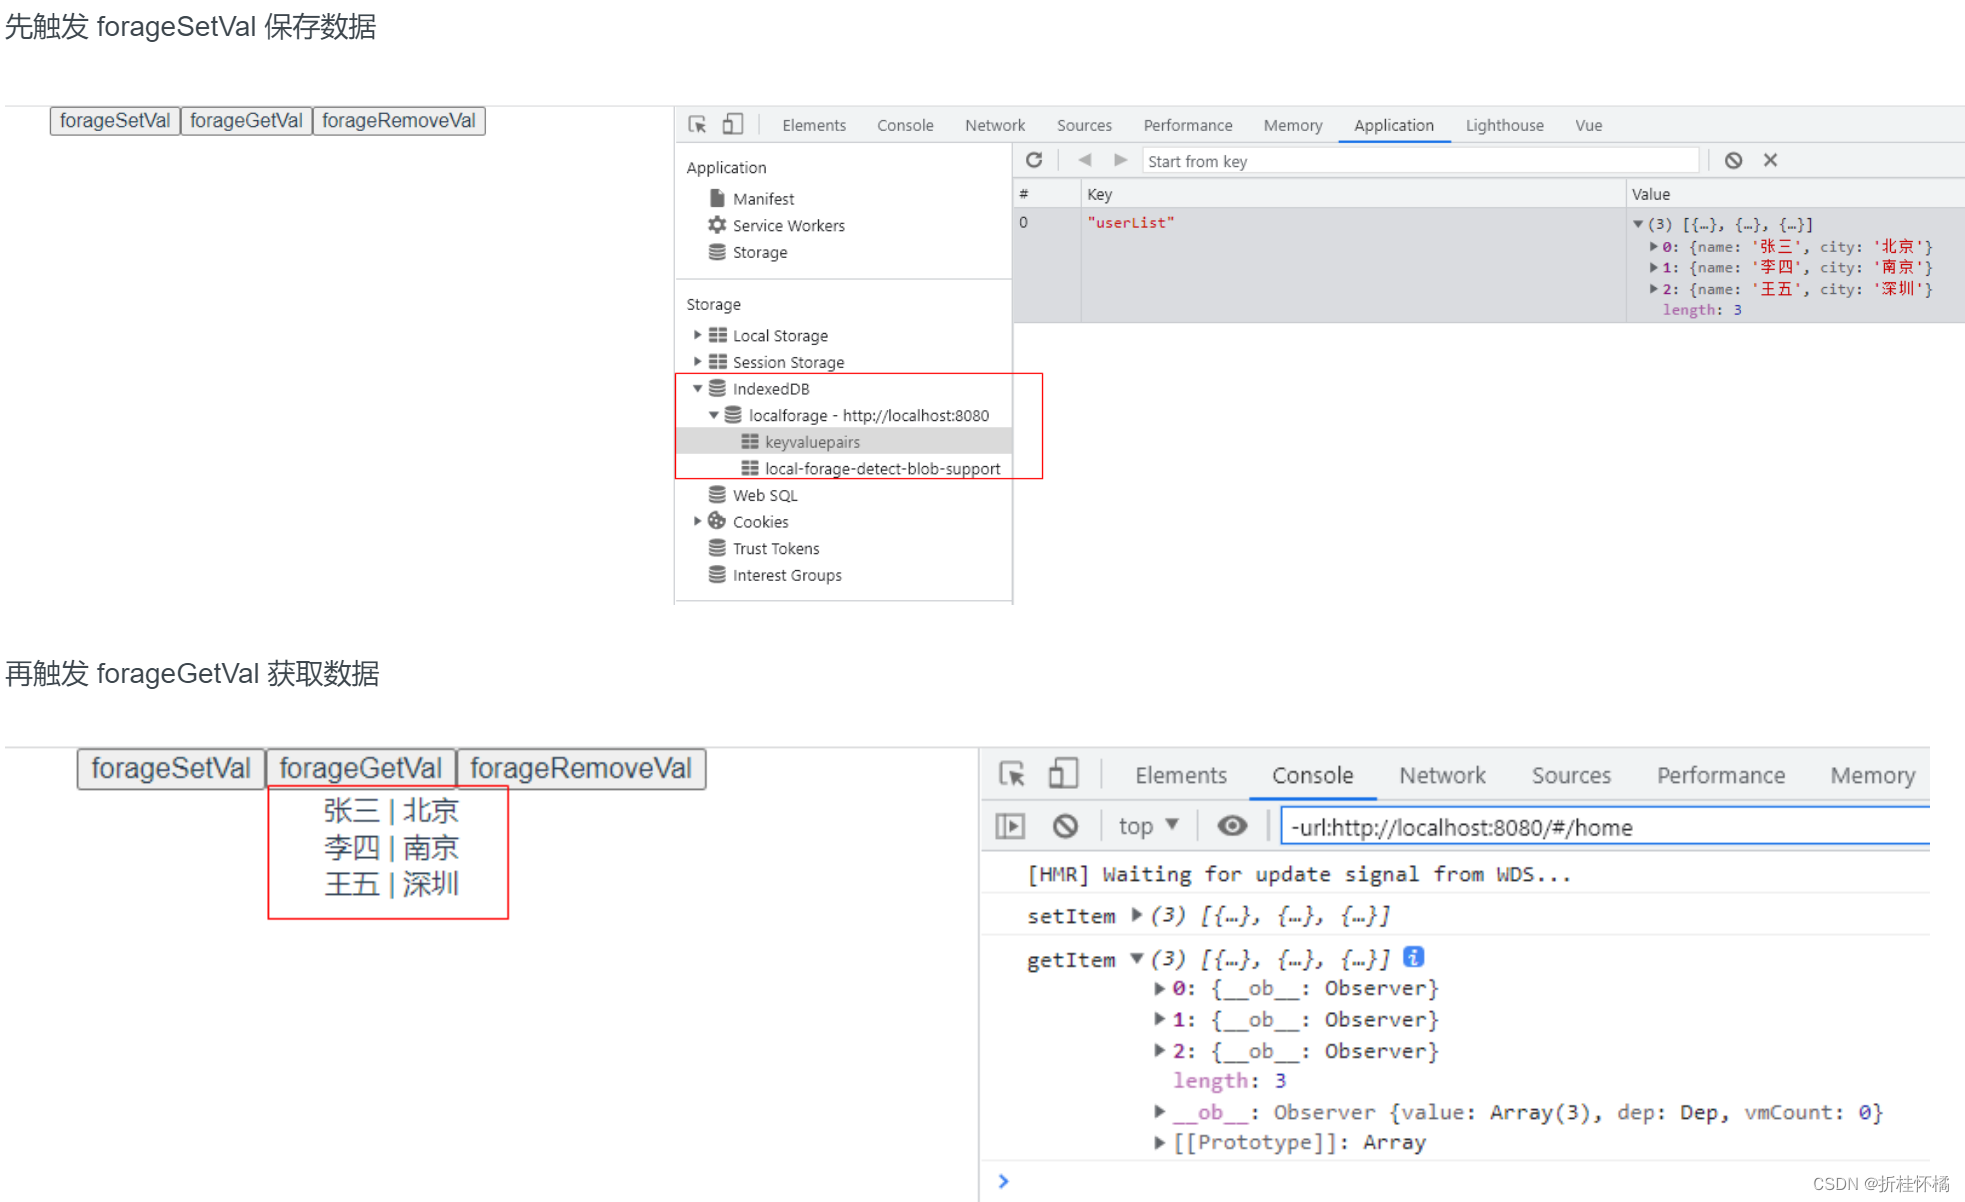Select keyvaluepairs object store
Image resolution: width=1965 pixels, height=1202 pixels.
[844, 441]
